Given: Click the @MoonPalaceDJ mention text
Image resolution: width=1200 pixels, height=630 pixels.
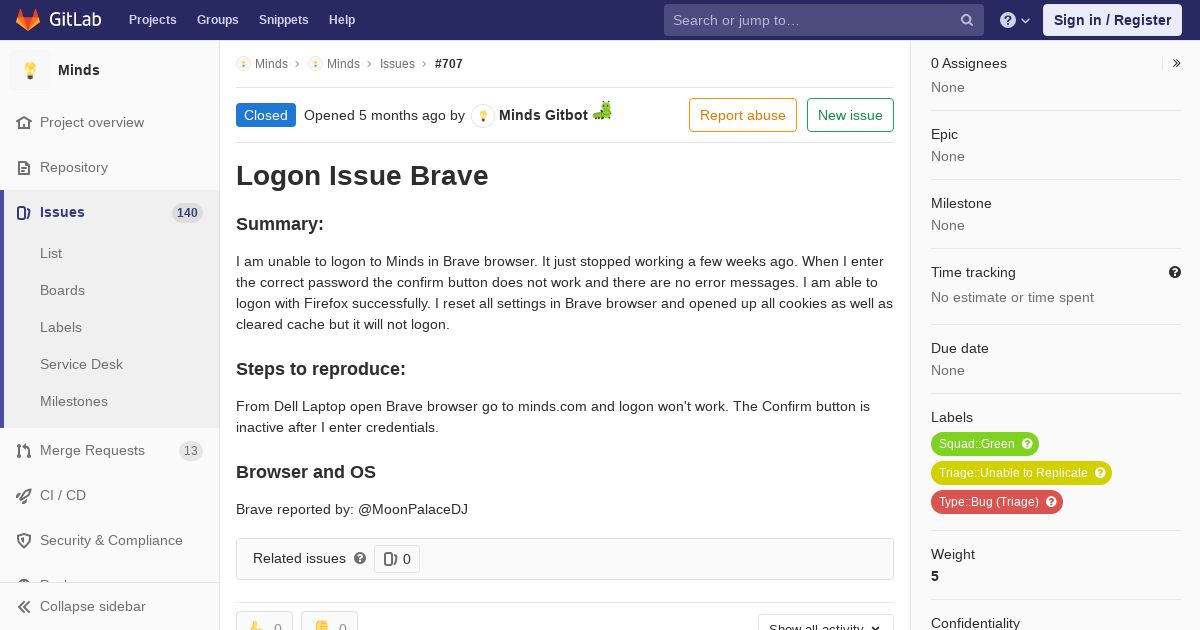Looking at the screenshot, I should pyautogui.click(x=413, y=509).
